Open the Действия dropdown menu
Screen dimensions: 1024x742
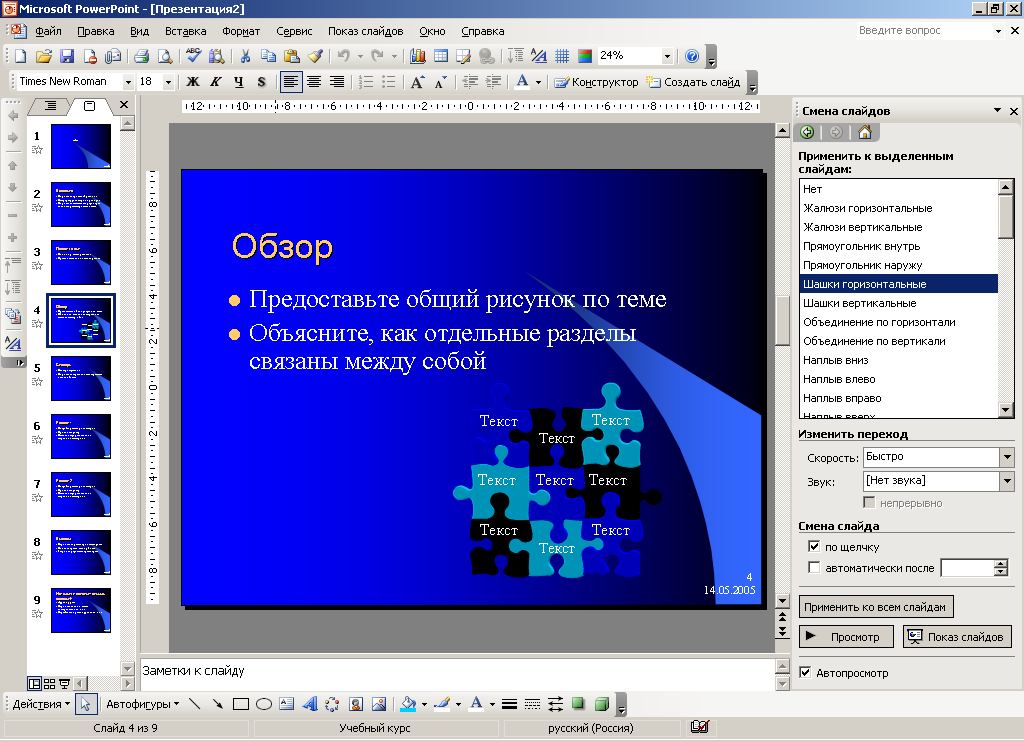[x=41, y=703]
